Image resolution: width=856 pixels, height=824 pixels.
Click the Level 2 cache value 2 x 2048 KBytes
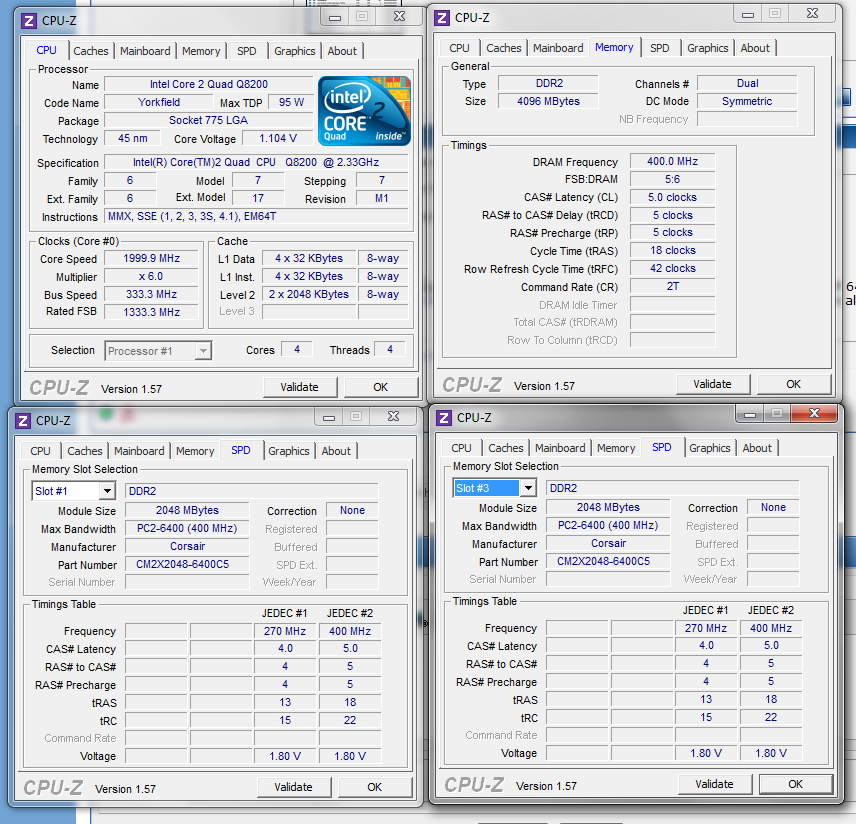click(x=309, y=294)
